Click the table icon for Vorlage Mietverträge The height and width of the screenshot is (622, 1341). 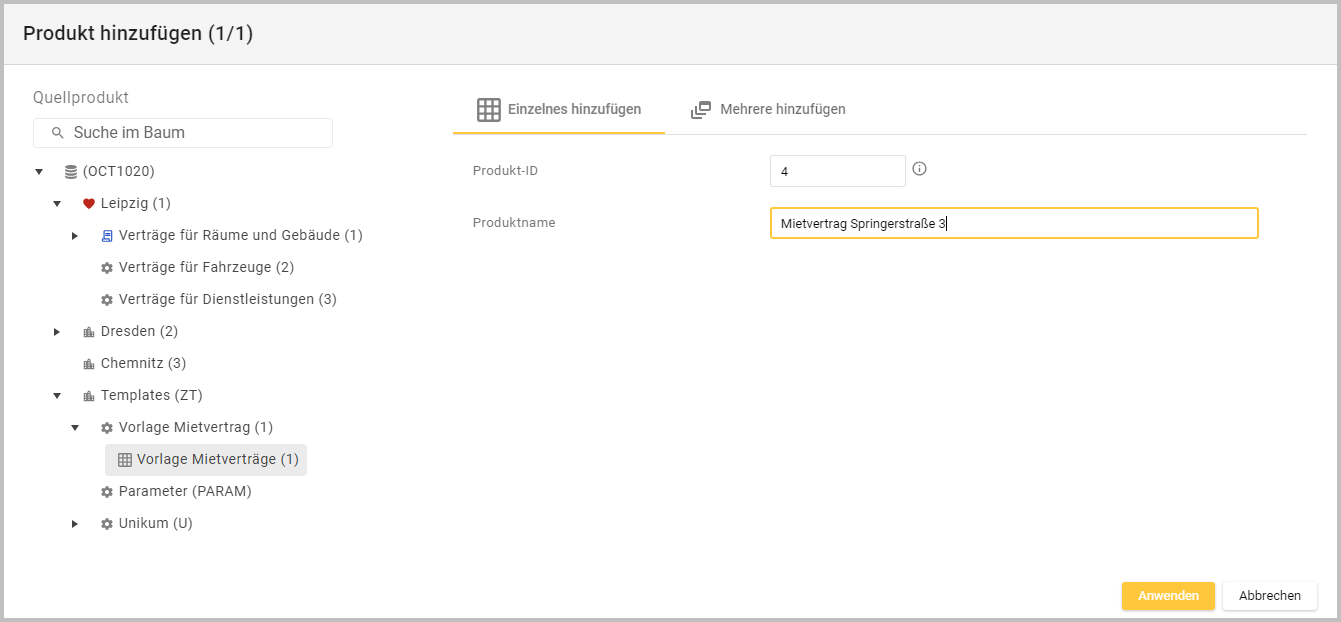(x=125, y=460)
